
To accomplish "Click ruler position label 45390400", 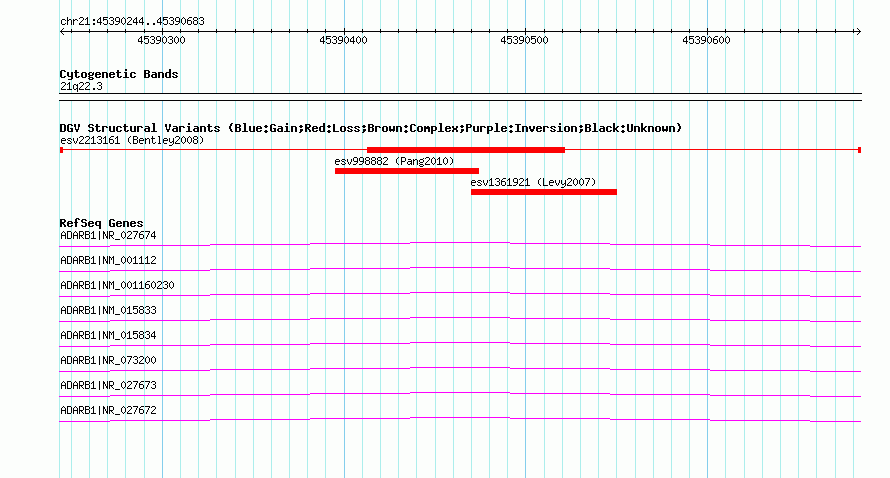I will pos(343,40).
